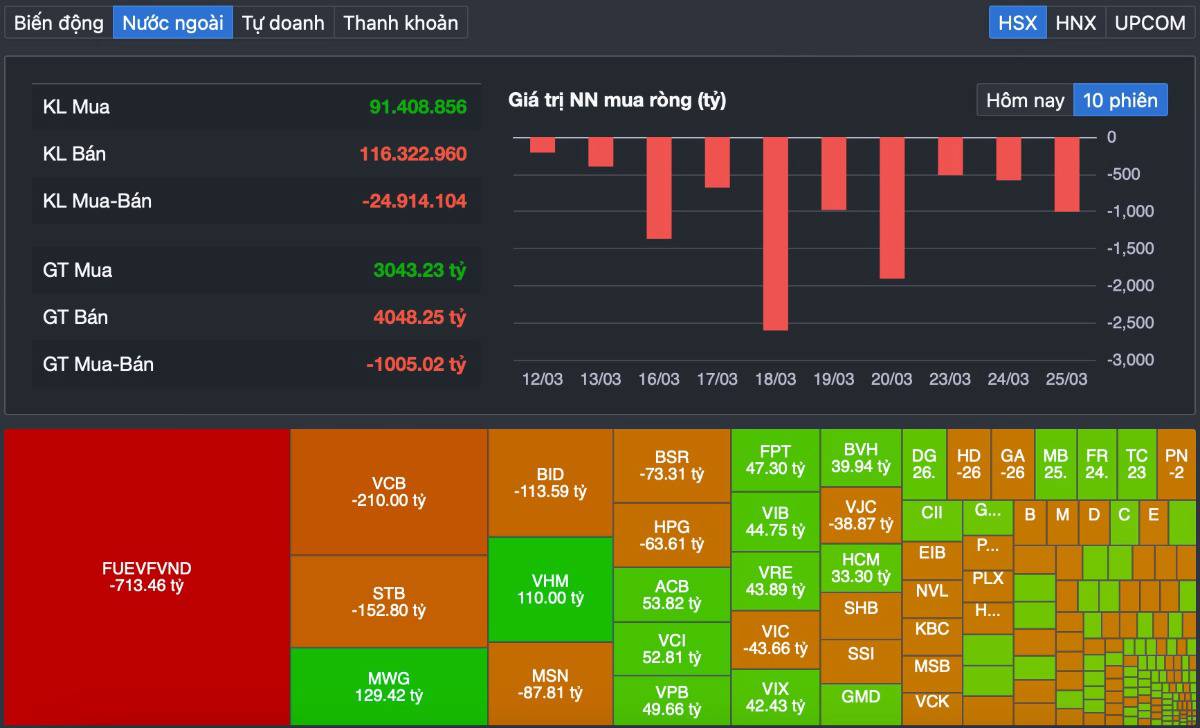Select the 10 phiên view button
This screenshot has width=1200, height=728.
coord(1120,100)
